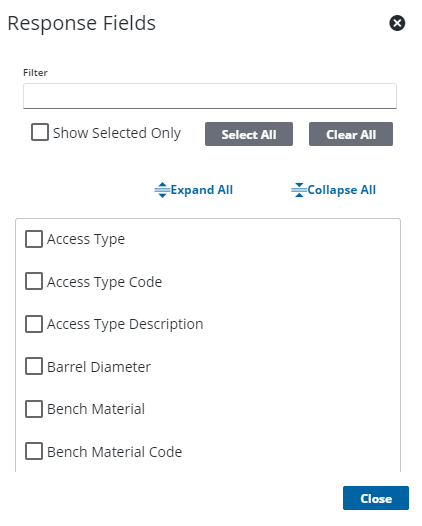Tick the Access Type checkbox
This screenshot has height=526, width=422.
point(34,239)
